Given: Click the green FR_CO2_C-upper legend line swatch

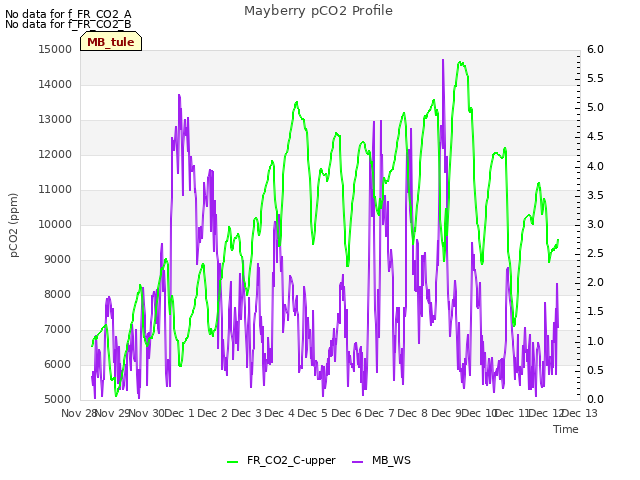Looking at the screenshot, I should [x=233, y=462].
